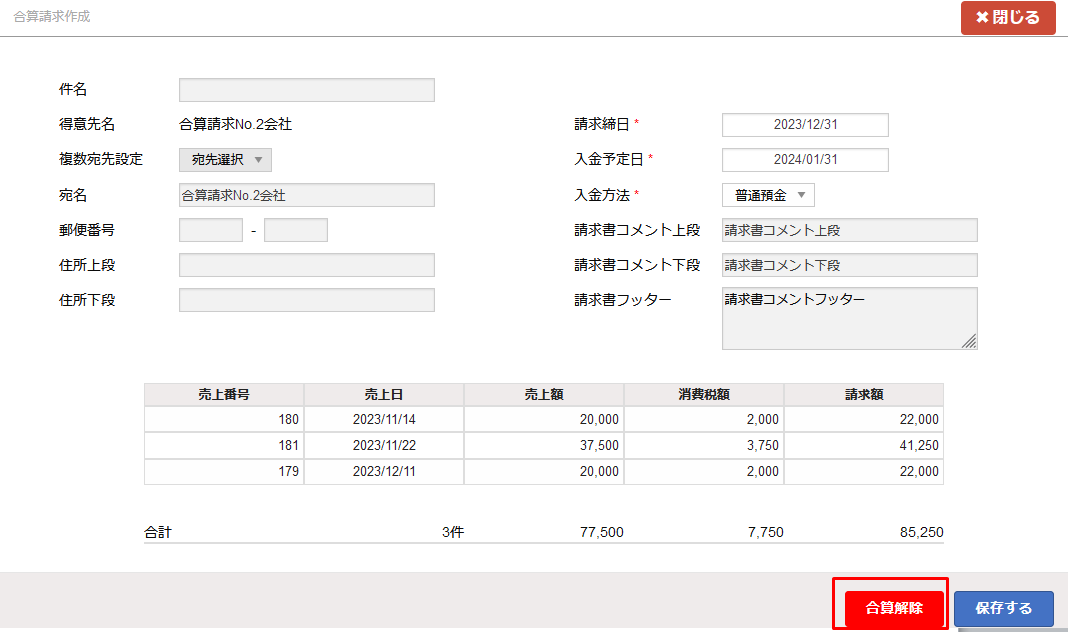
Task: Click the blue 保存する button
Action: 1003,606
